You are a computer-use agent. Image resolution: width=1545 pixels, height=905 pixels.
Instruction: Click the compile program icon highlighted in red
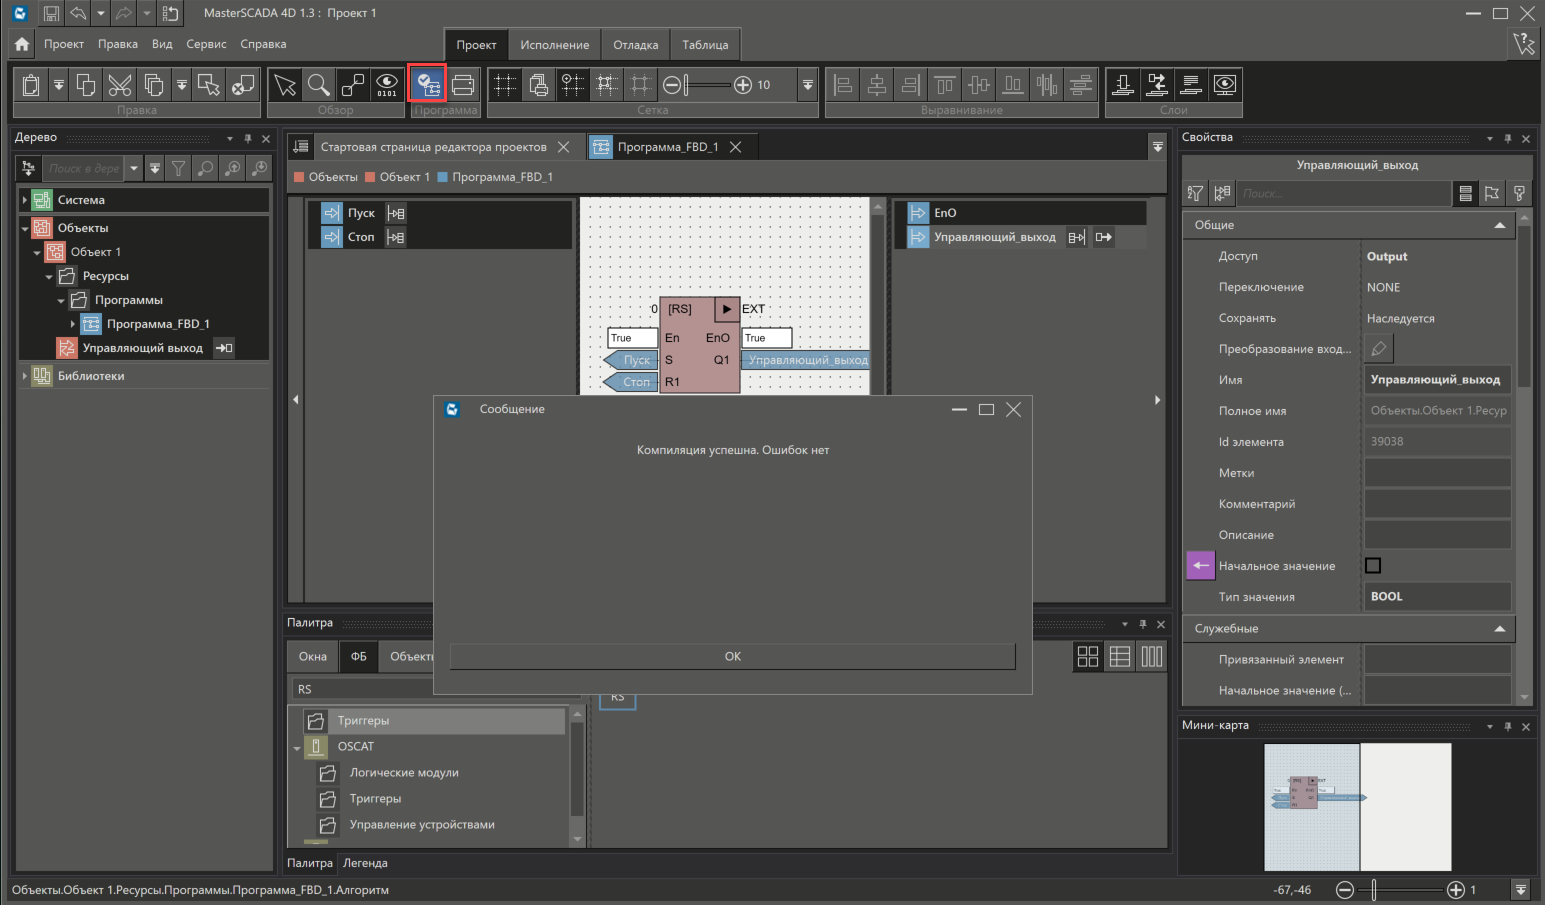(428, 85)
